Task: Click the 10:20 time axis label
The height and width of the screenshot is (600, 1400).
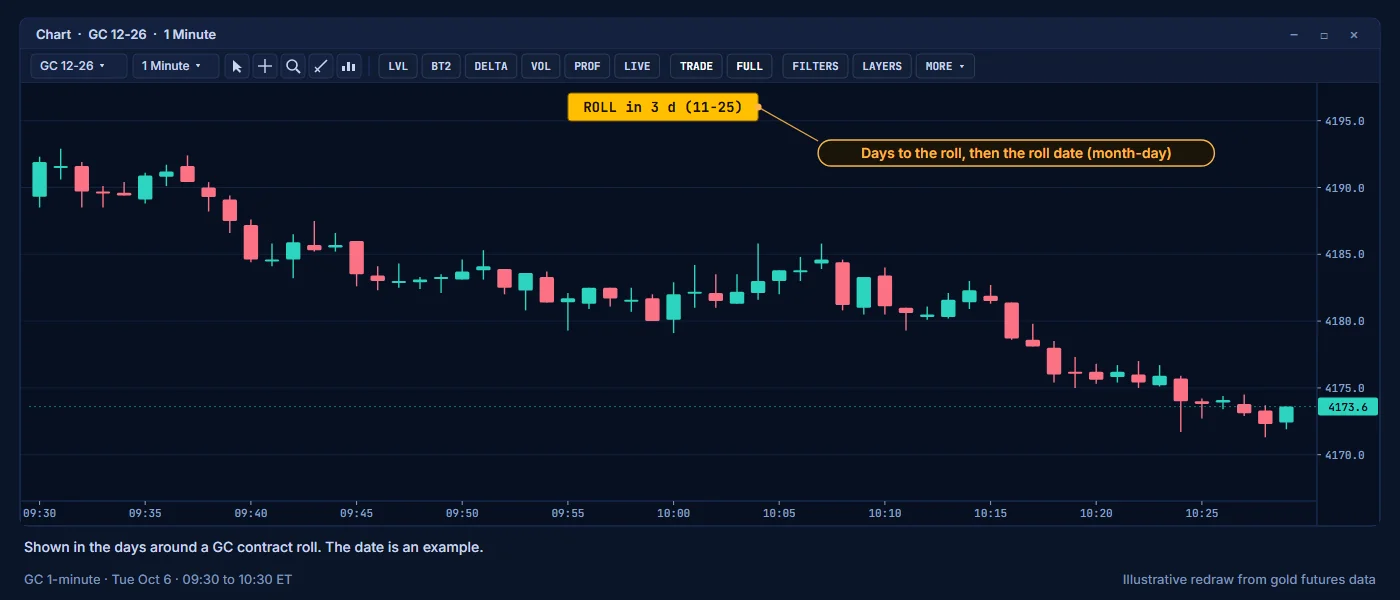Action: [x=1097, y=513]
